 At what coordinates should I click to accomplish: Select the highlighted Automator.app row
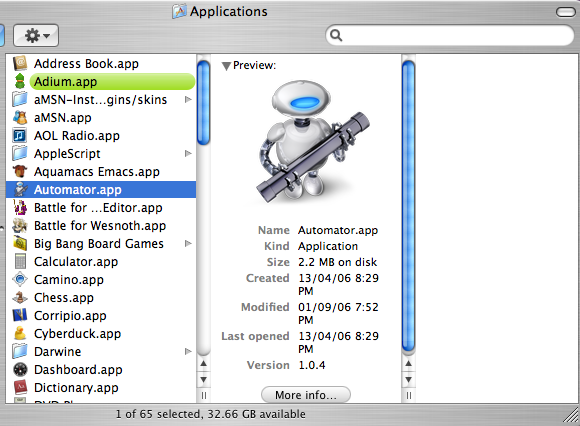pos(101,189)
